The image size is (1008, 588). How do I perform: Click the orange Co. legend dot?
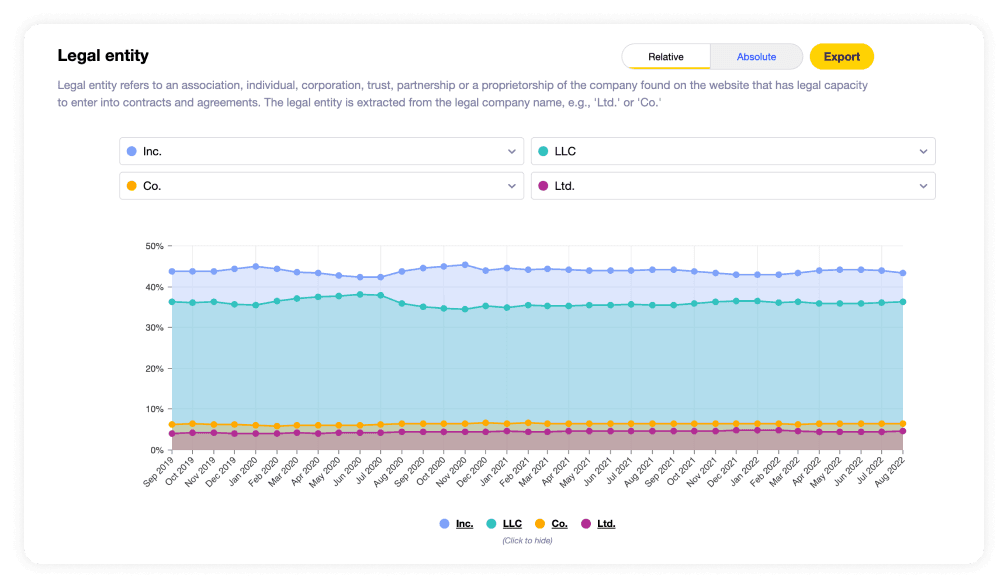(540, 524)
